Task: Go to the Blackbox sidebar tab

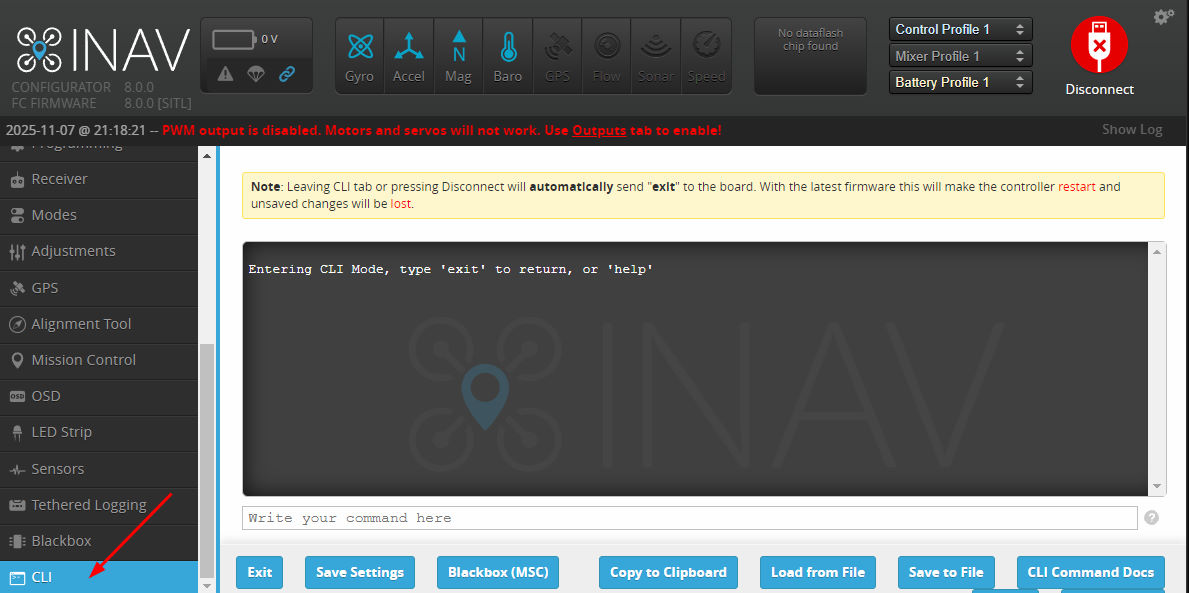Action: point(61,541)
